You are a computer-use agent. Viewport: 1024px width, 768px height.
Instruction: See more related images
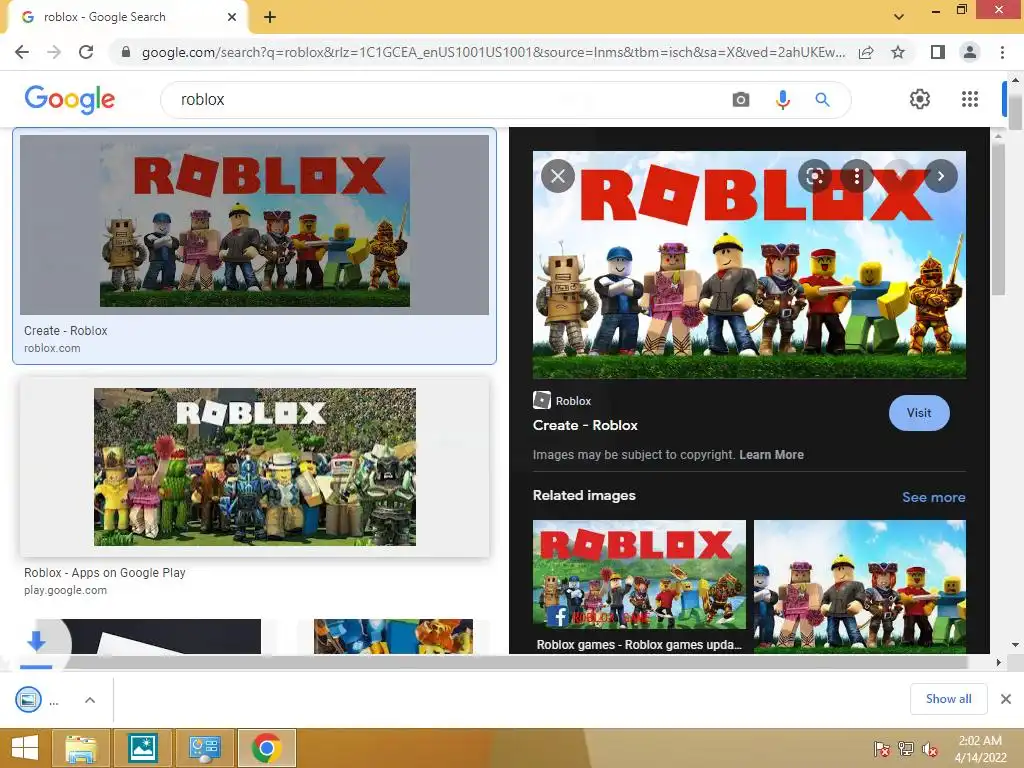[933, 497]
